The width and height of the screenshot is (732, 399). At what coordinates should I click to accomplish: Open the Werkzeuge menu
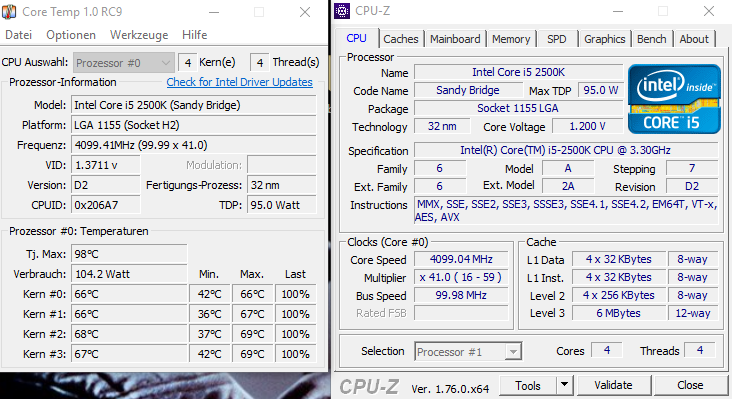(x=139, y=35)
